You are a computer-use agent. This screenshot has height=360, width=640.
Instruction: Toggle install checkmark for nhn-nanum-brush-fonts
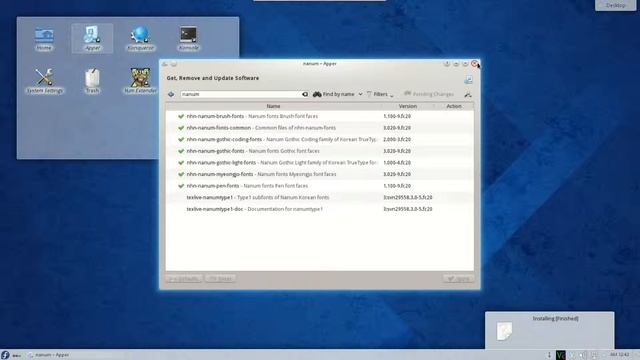(181, 116)
